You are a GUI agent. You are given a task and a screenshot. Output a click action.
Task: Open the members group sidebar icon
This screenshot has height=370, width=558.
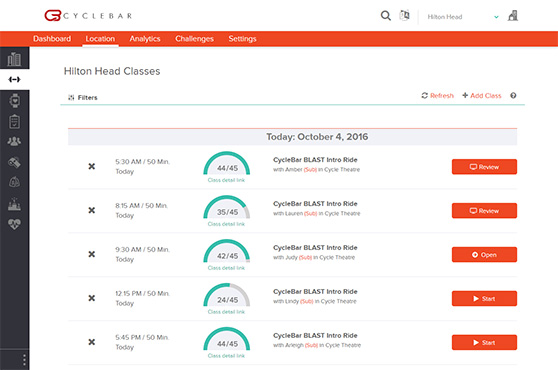point(14,142)
